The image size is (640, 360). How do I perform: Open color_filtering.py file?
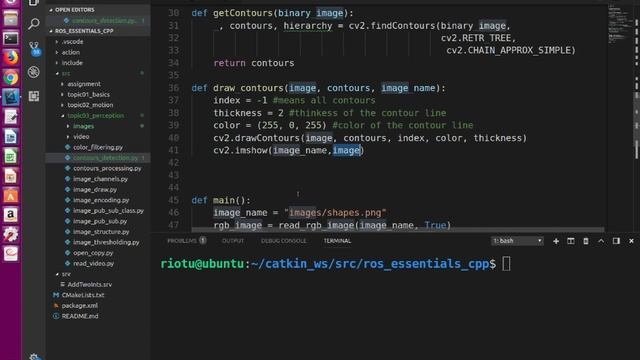click(98, 147)
